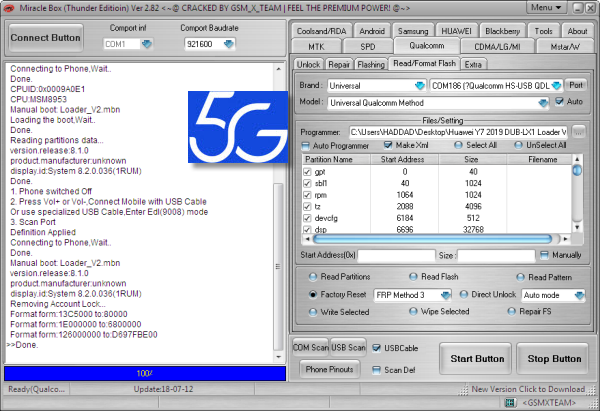Click the 5G logo image
Screen dimensions: 600x411
pos(238,127)
